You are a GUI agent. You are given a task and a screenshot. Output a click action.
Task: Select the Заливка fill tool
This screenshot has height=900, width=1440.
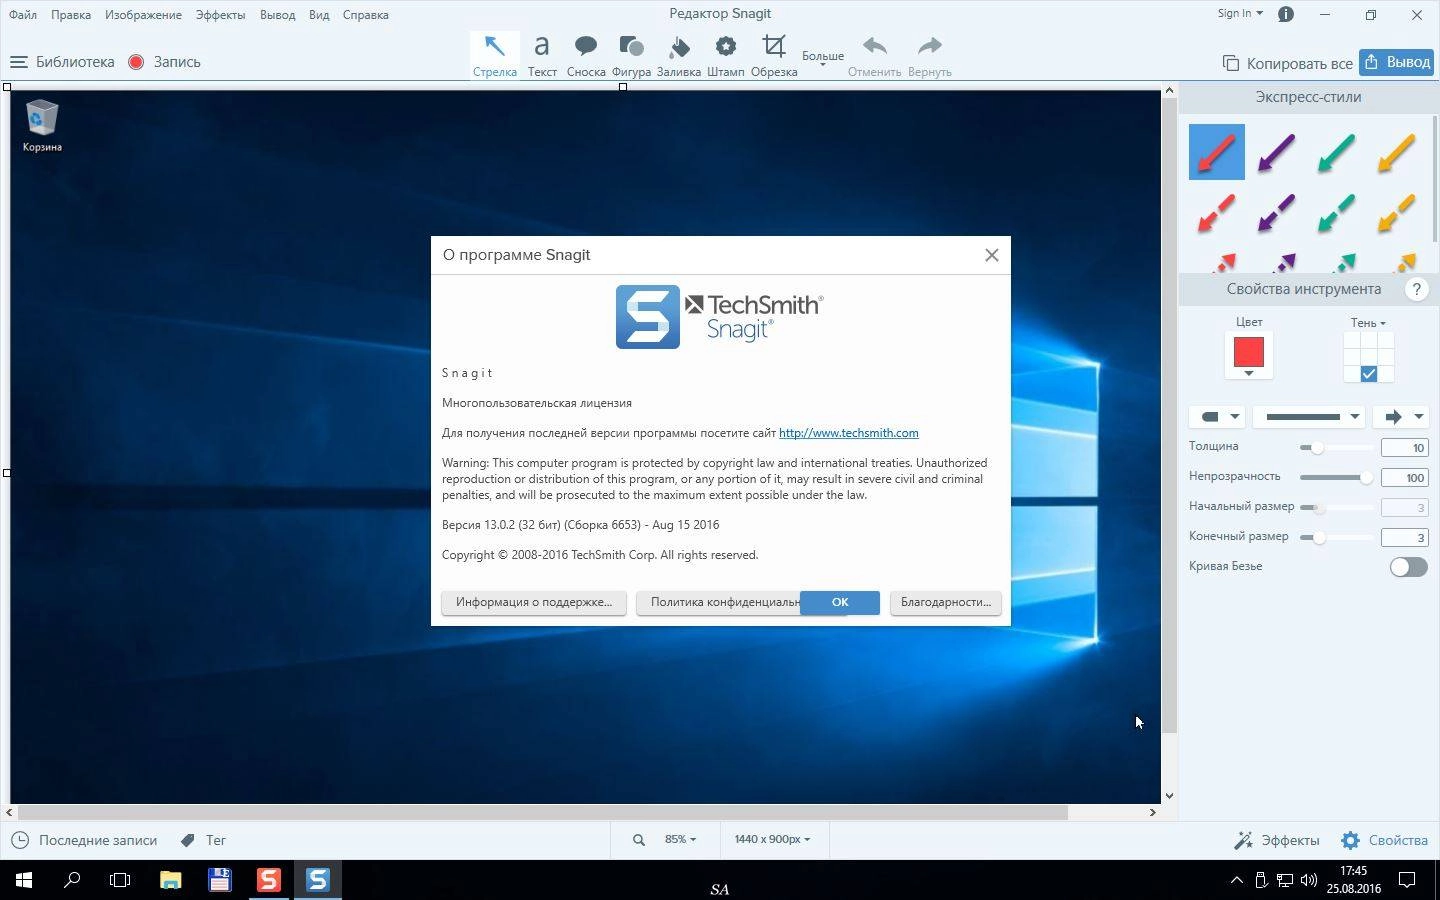679,55
